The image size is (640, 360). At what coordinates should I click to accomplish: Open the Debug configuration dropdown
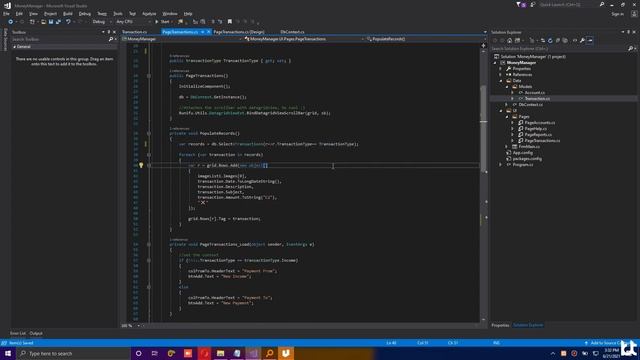pyautogui.click(x=101, y=22)
